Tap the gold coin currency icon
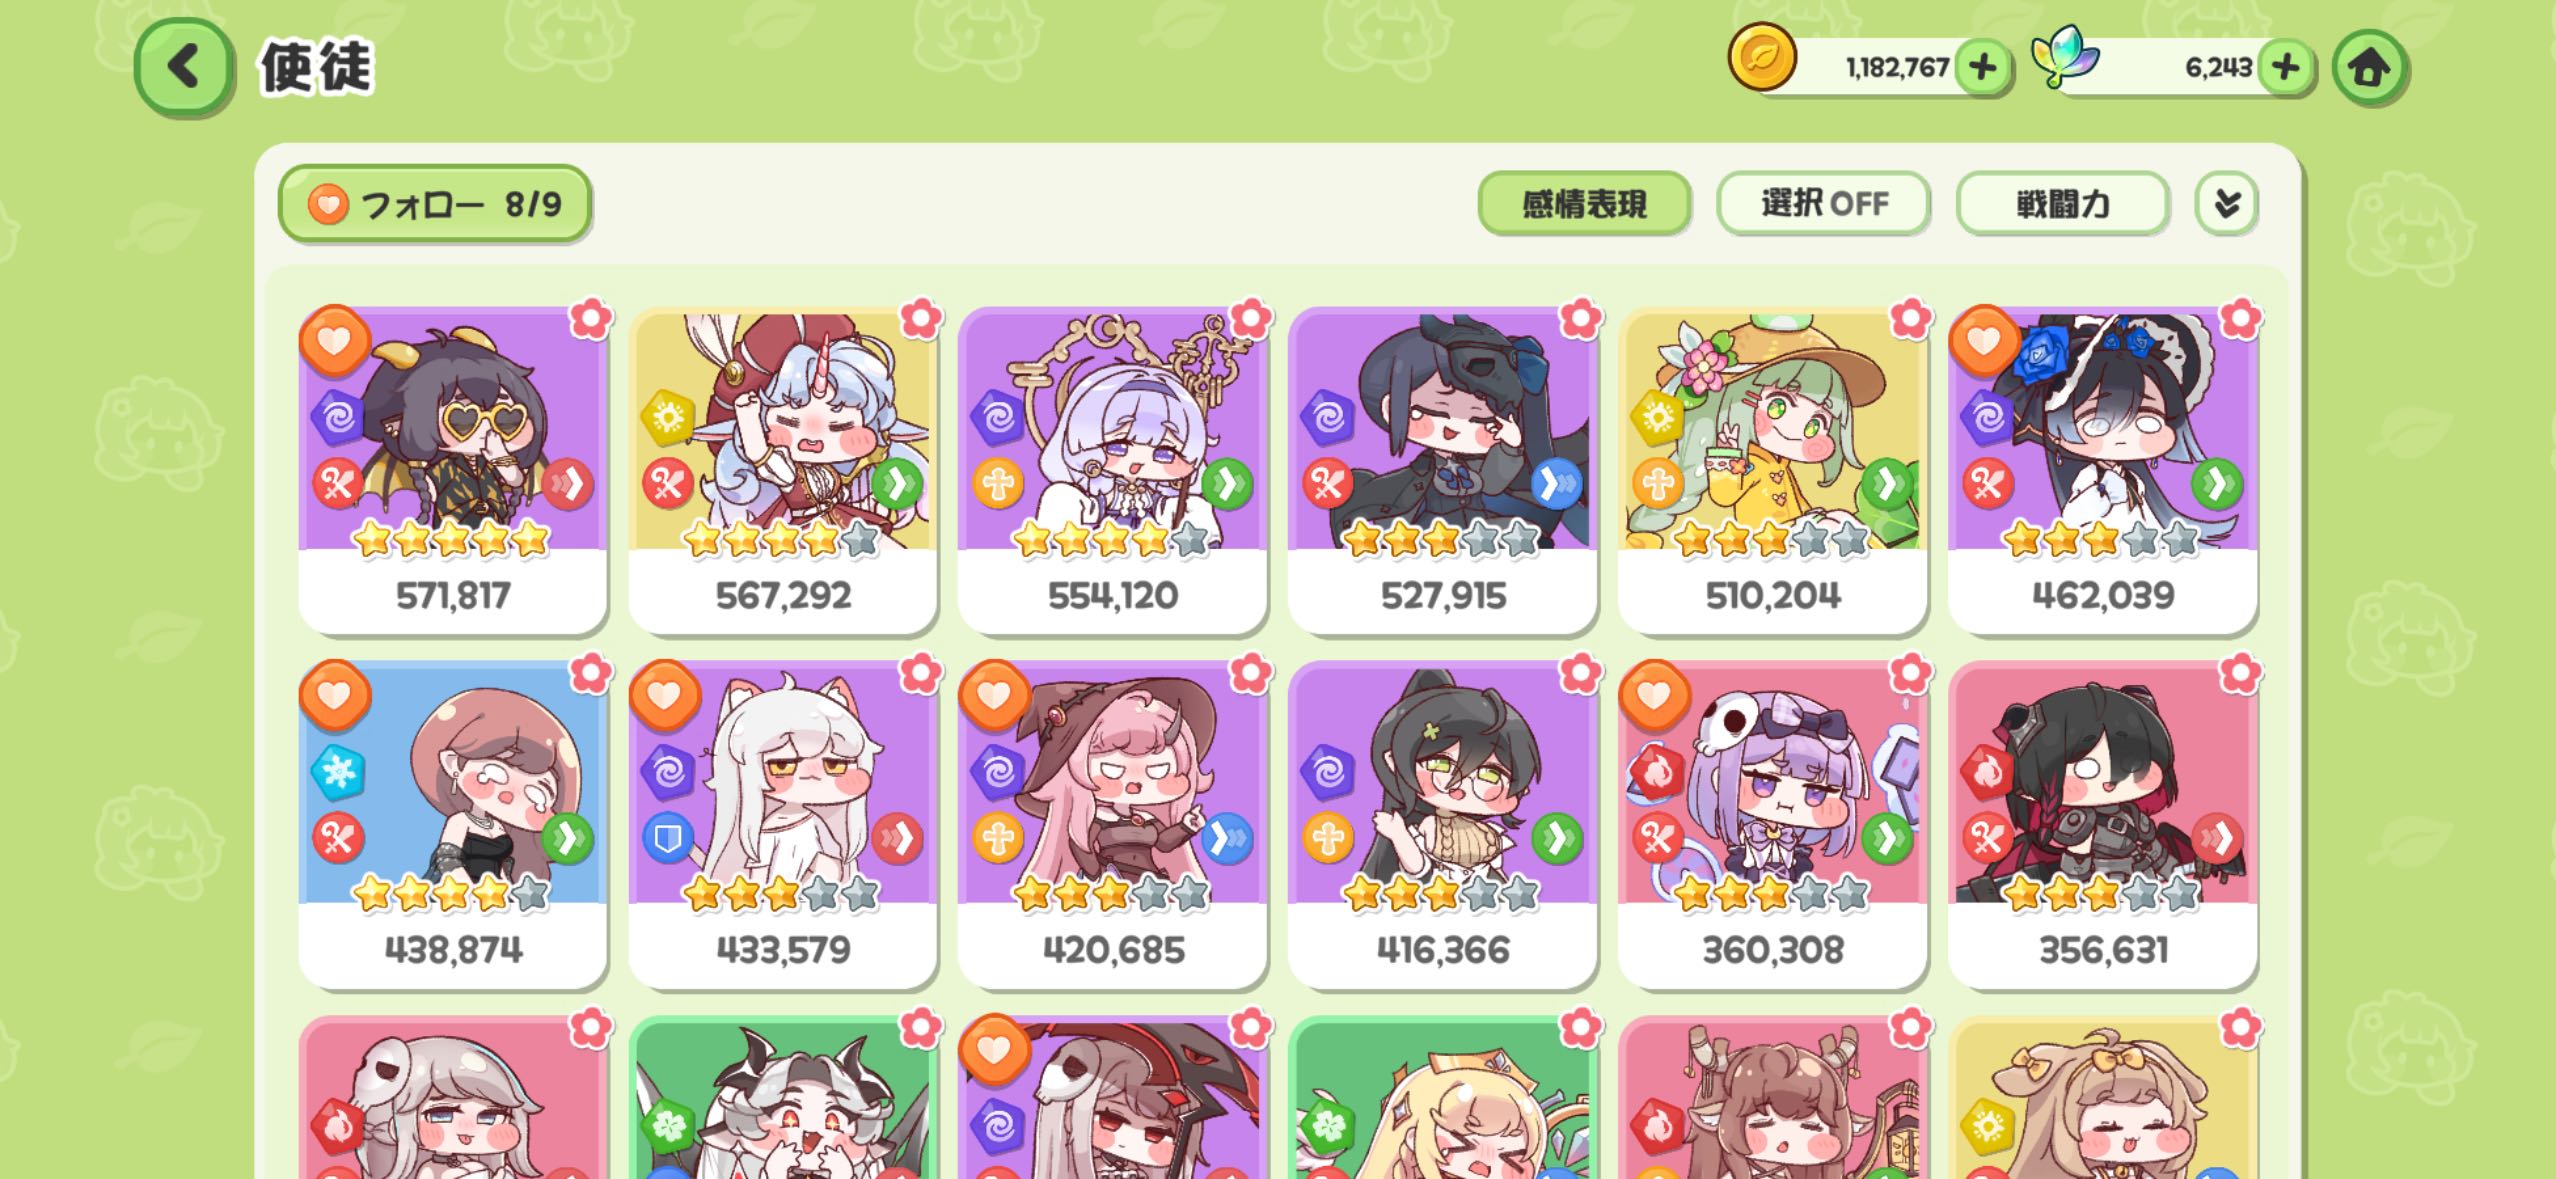This screenshot has width=2556, height=1179. (1762, 57)
